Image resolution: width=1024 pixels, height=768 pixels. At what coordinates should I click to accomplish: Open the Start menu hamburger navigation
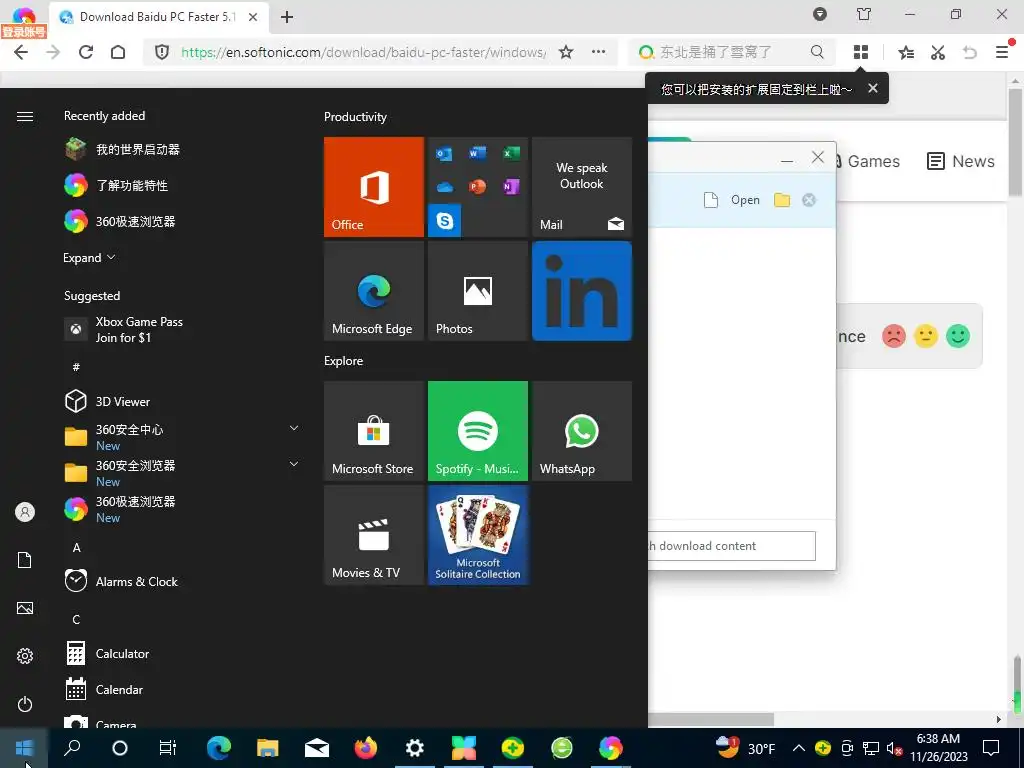coord(25,116)
